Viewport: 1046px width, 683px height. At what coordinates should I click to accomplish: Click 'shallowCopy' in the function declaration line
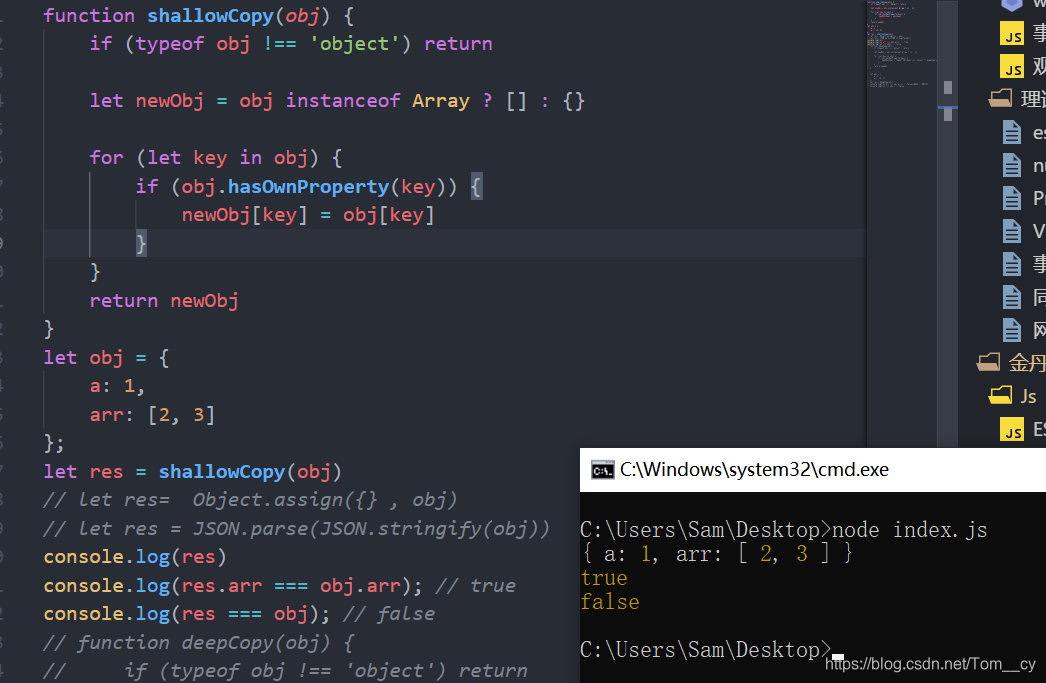coord(210,15)
